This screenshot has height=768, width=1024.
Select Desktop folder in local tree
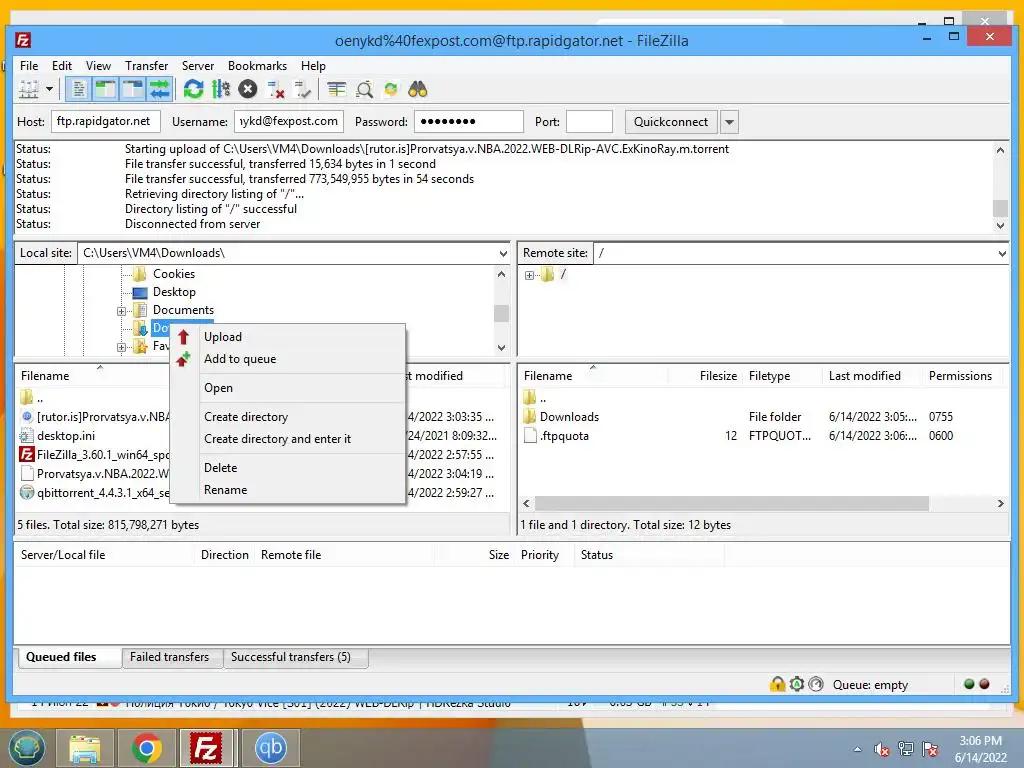click(174, 292)
